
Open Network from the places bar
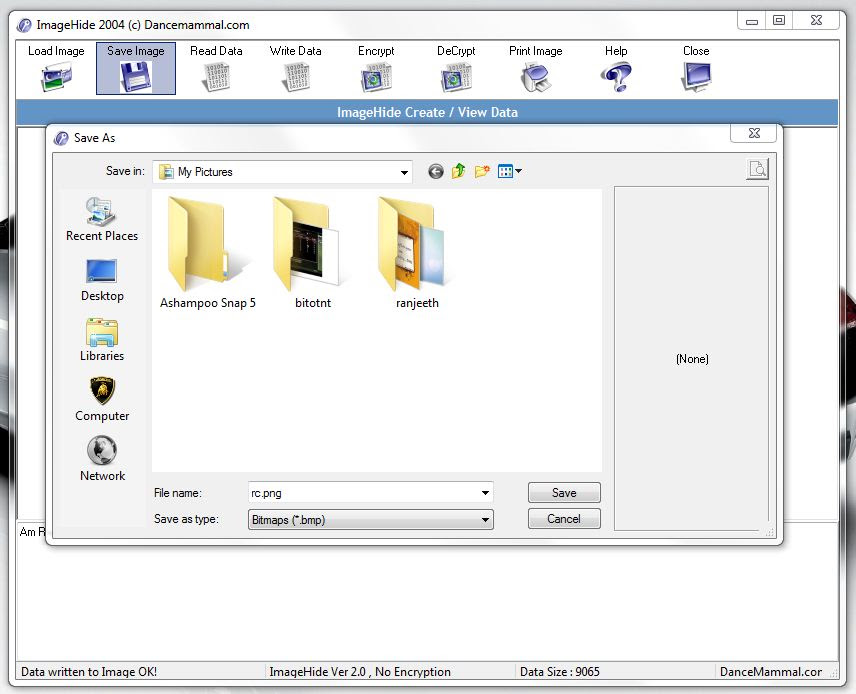(x=102, y=459)
